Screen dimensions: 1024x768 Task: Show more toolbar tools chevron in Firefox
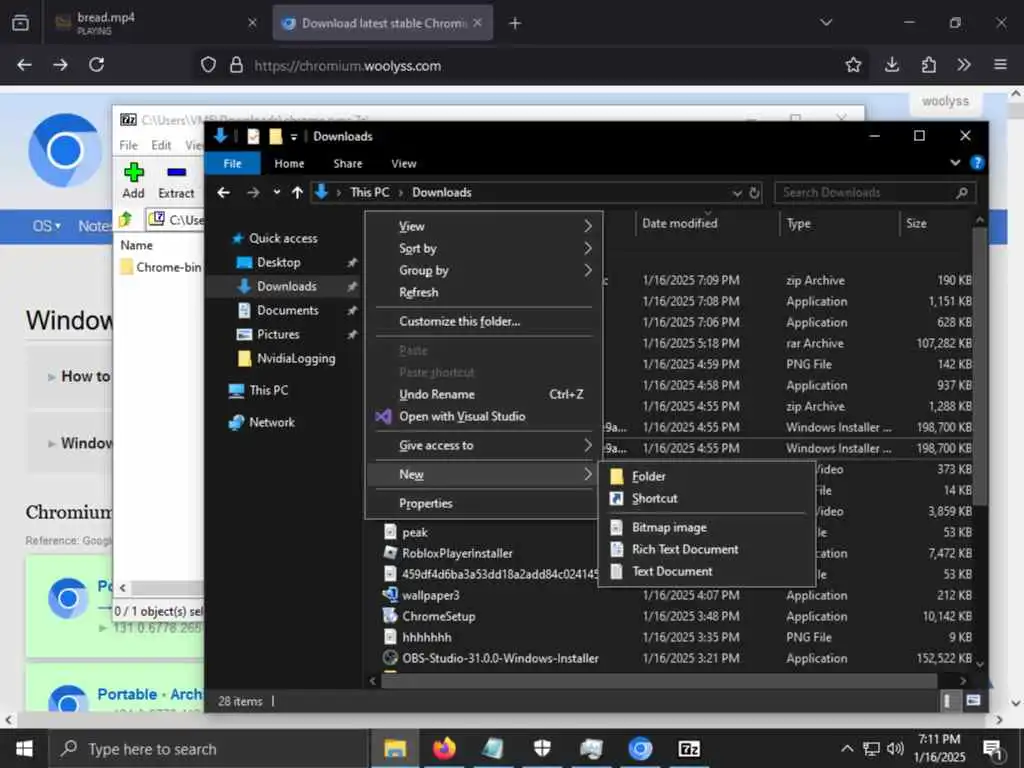(963, 65)
